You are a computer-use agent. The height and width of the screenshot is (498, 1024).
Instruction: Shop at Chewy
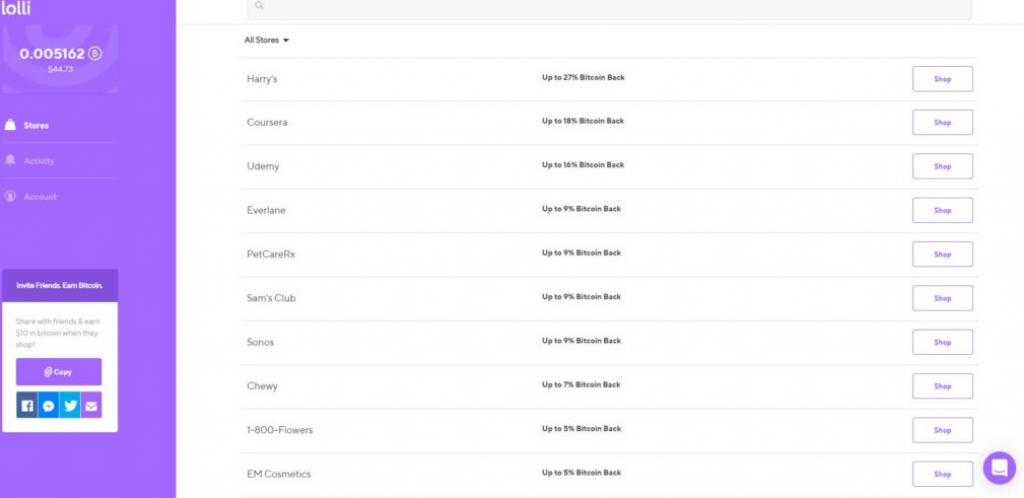(x=942, y=386)
